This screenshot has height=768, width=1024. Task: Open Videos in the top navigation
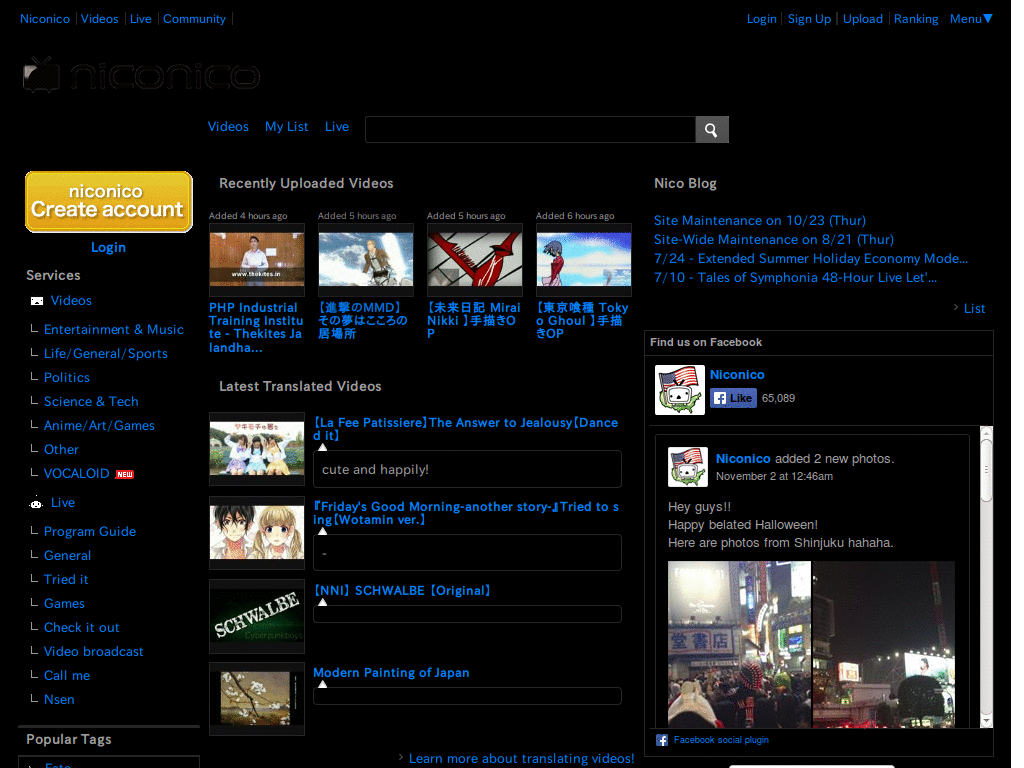(99, 19)
